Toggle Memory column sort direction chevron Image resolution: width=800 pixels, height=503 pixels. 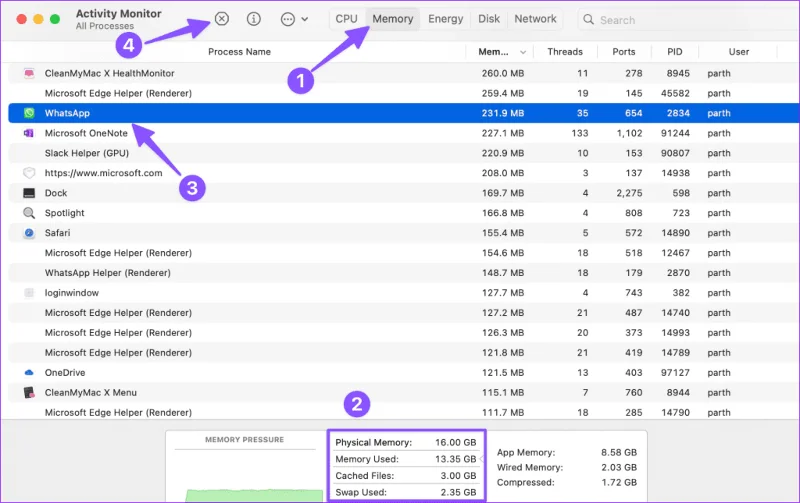pyautogui.click(x=523, y=52)
